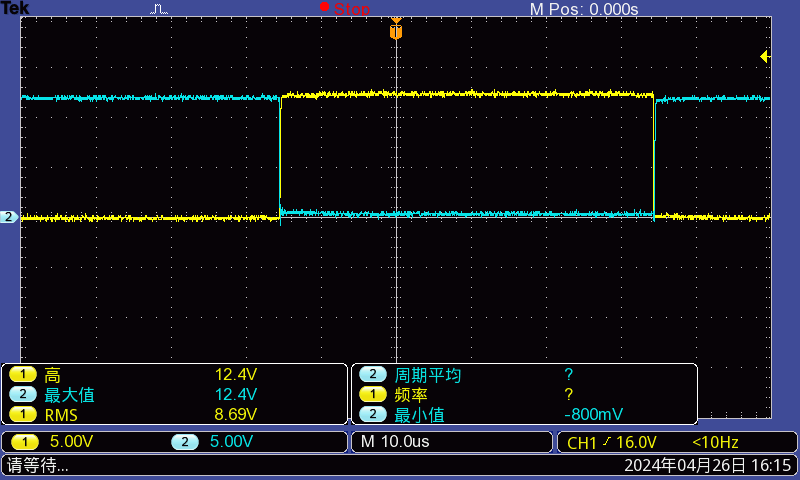This screenshot has width=800, height=480.
Task: Click the trigger waveform icon at top
Action: pyautogui.click(x=159, y=9)
